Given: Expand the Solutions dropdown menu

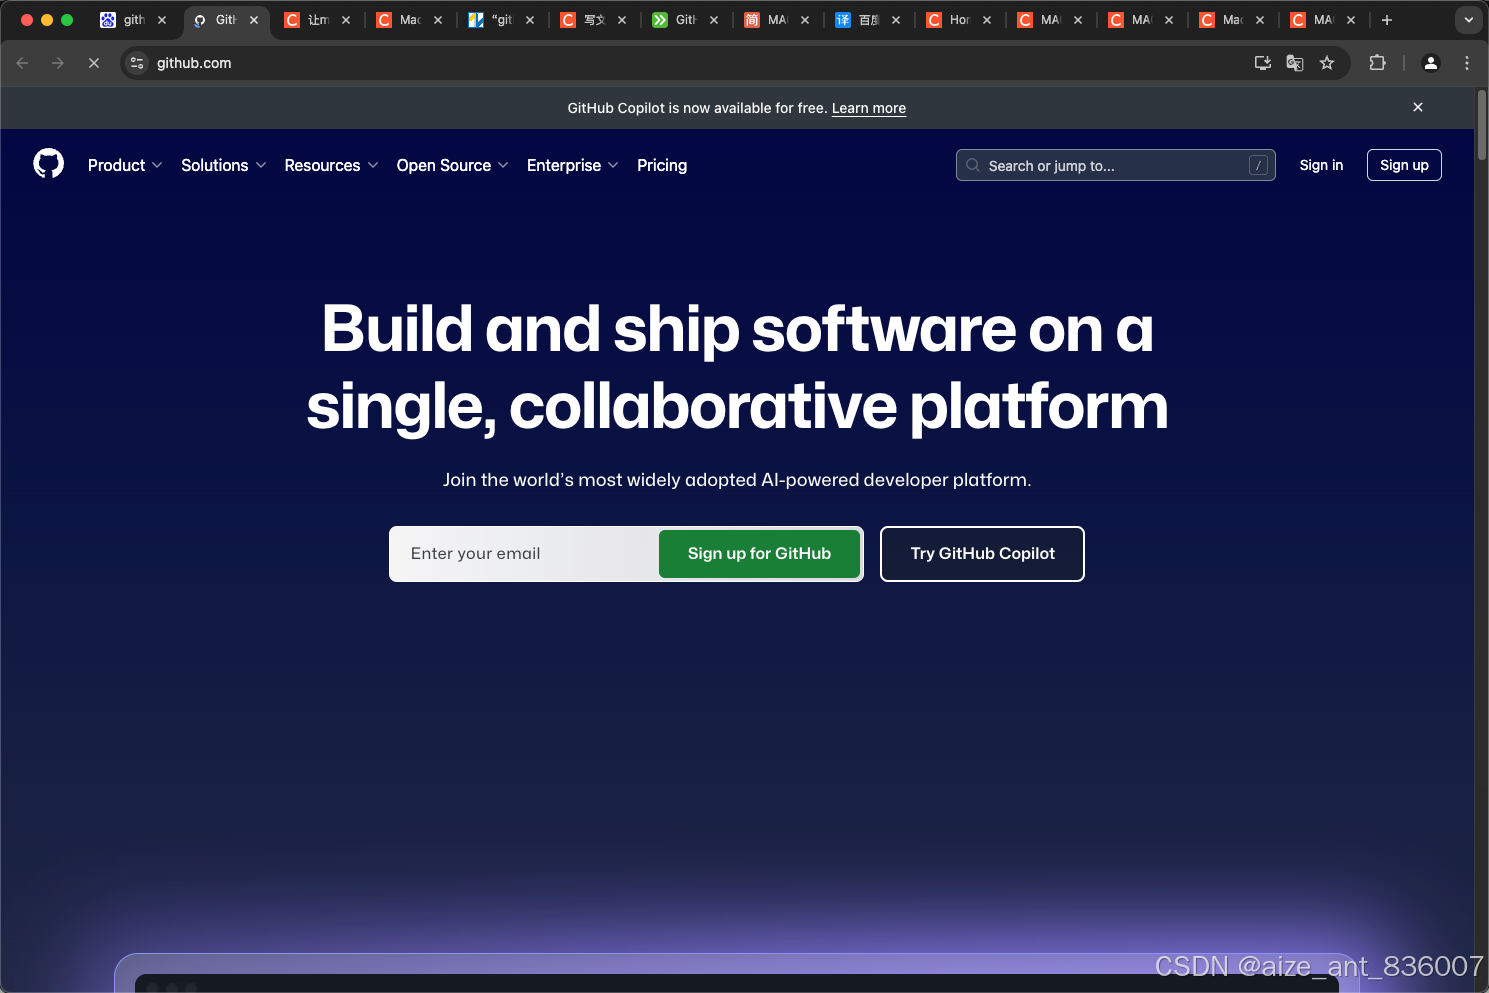Looking at the screenshot, I should (x=222, y=165).
